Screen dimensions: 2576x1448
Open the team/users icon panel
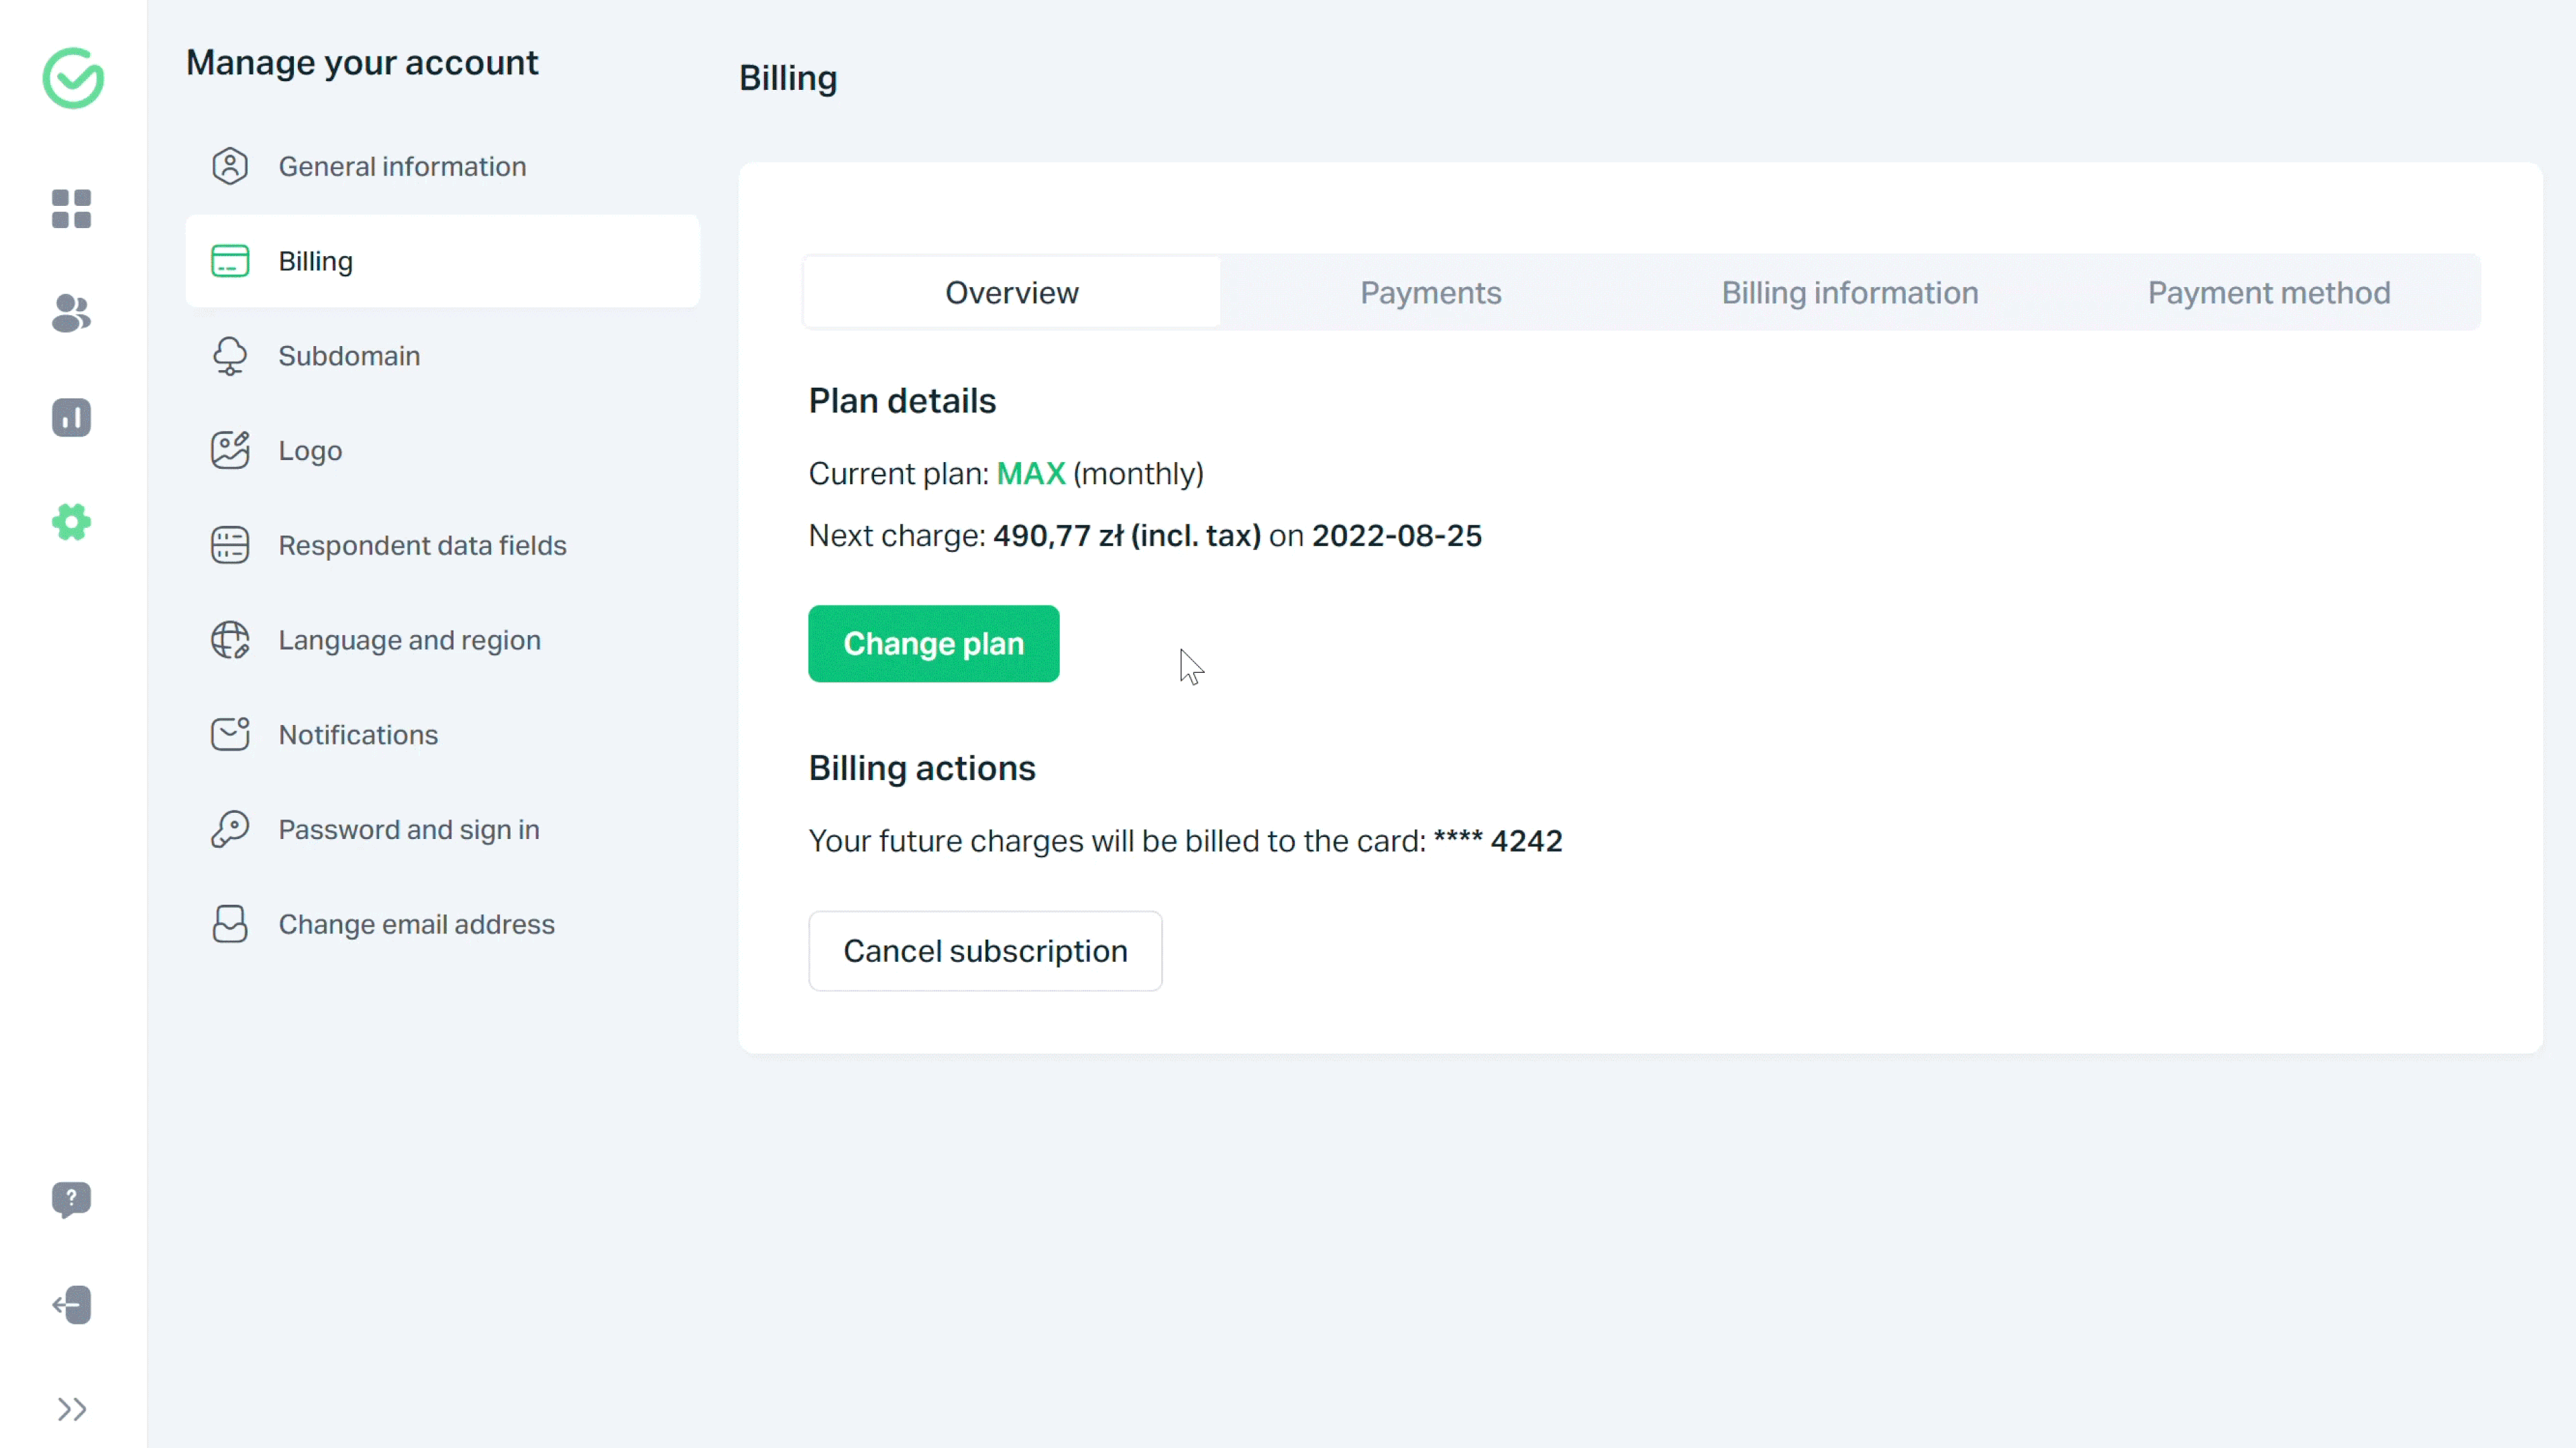click(x=70, y=313)
